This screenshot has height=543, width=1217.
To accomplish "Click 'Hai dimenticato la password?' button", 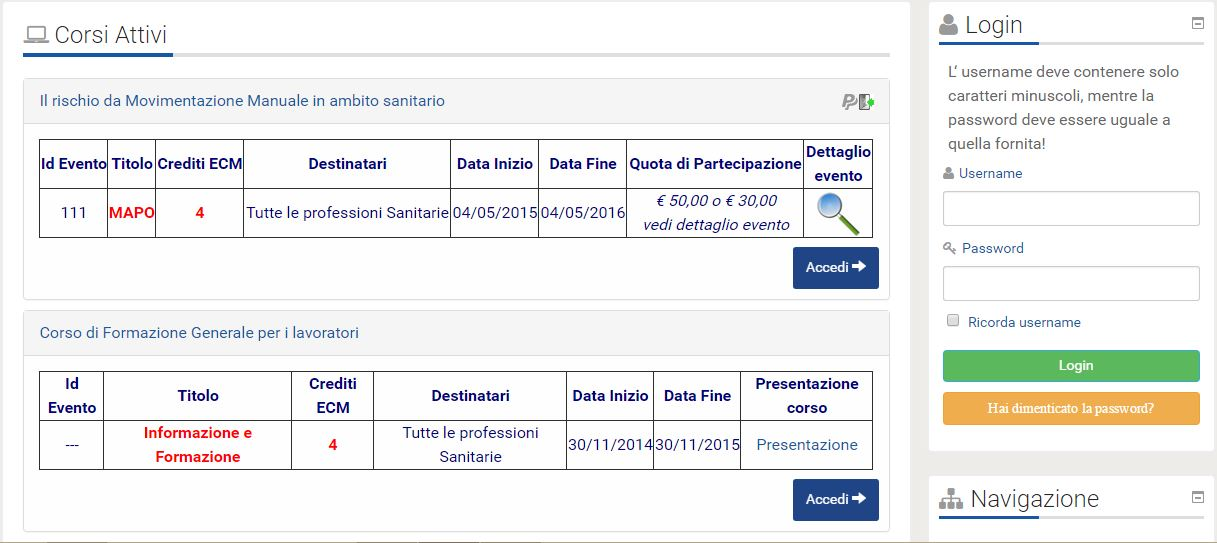I will coord(1071,408).
